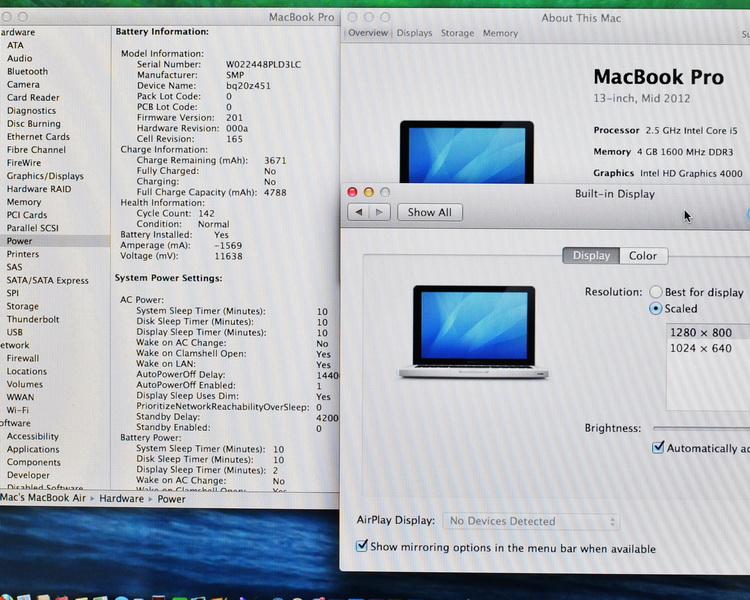Select Applications in the sidebar
Screen dimensions: 750x600
pos(33,449)
